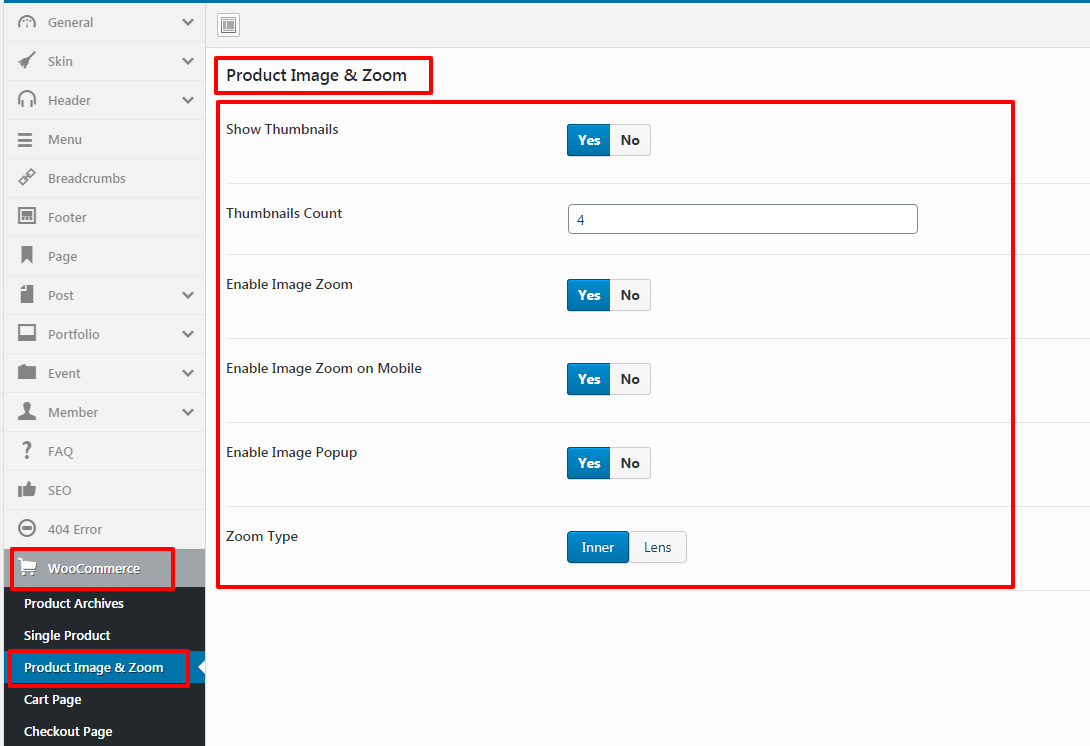Viewport: 1090px width, 746px height.
Task: Expand the Member section chevron
Action: click(188, 412)
